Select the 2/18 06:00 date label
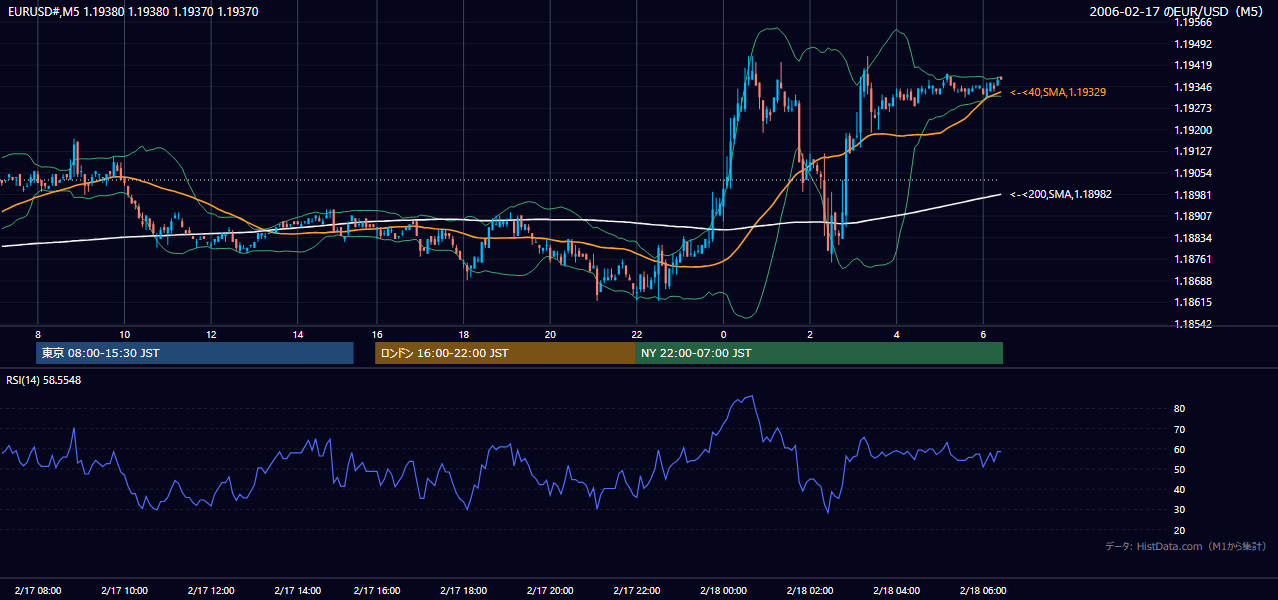This screenshot has width=1278, height=600. [983, 591]
